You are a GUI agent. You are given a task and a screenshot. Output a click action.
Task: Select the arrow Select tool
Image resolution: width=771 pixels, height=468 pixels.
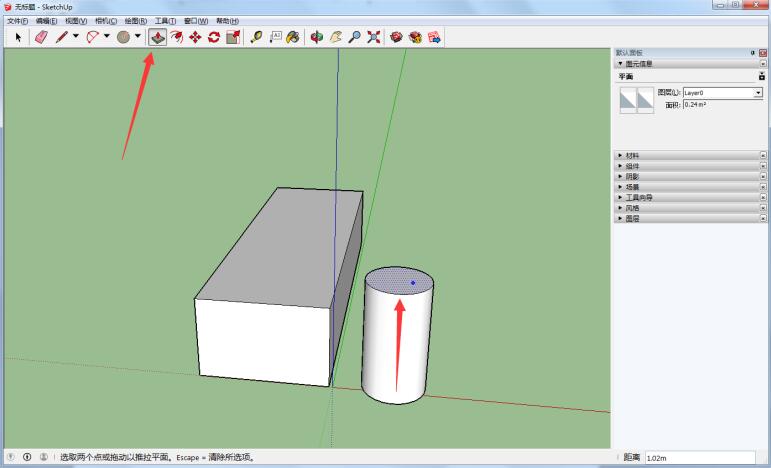(19, 37)
